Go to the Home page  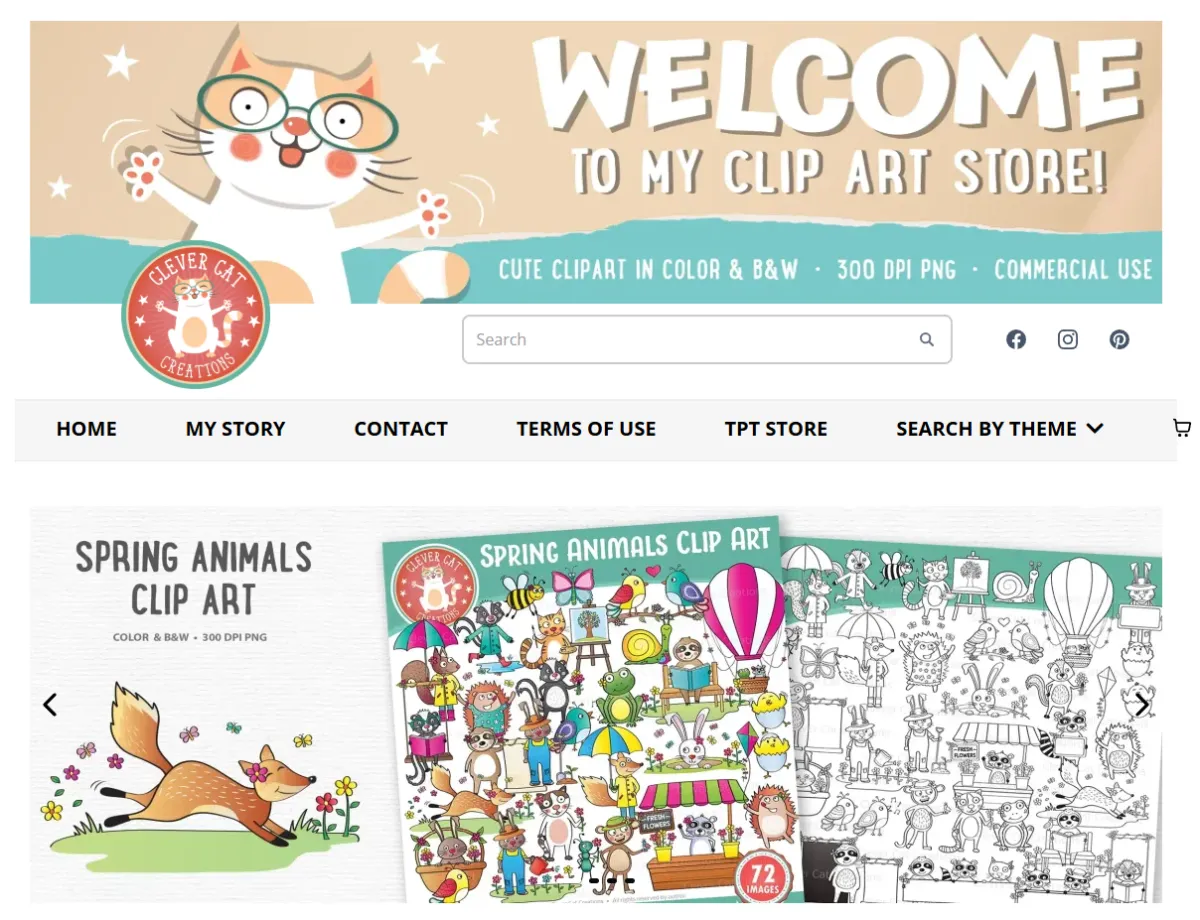[x=86, y=429]
